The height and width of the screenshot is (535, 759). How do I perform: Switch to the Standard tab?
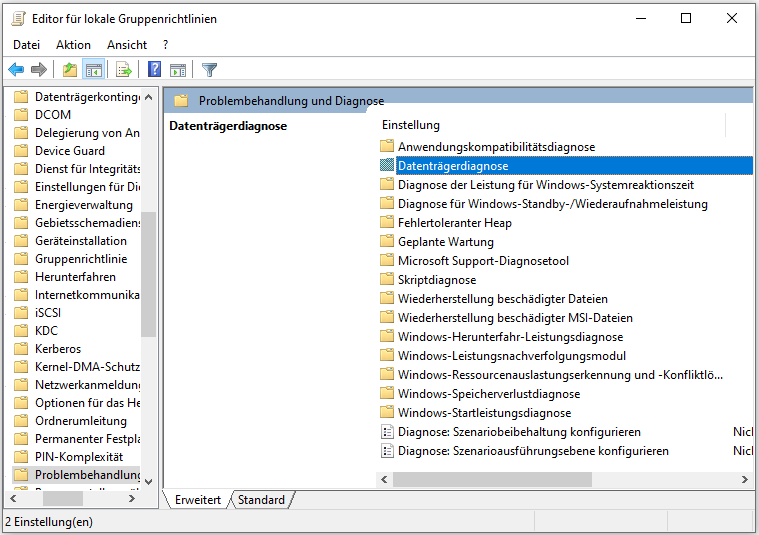pyautogui.click(x=261, y=500)
